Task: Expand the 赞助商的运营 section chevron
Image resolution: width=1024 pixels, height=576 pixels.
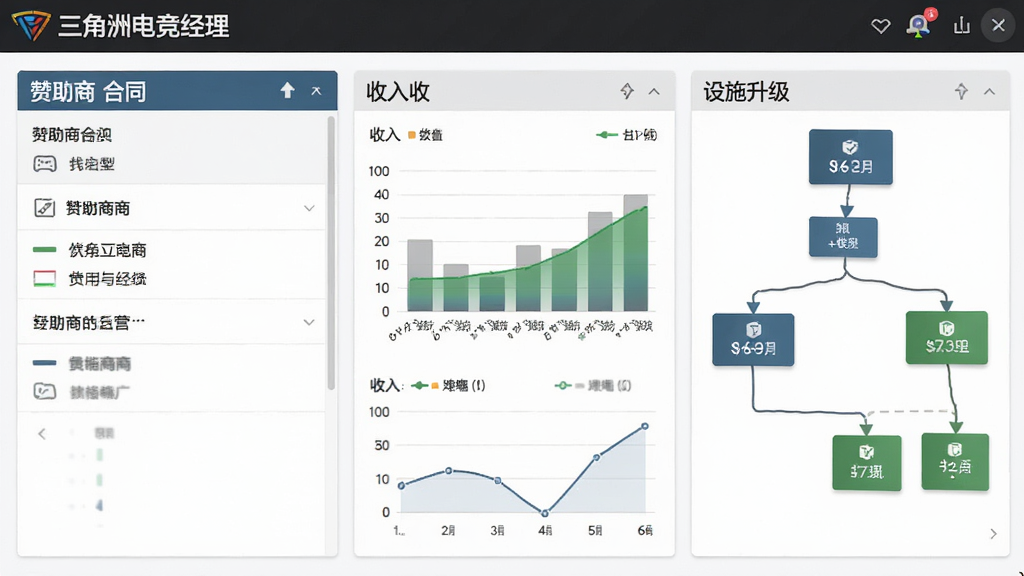Action: pyautogui.click(x=309, y=322)
